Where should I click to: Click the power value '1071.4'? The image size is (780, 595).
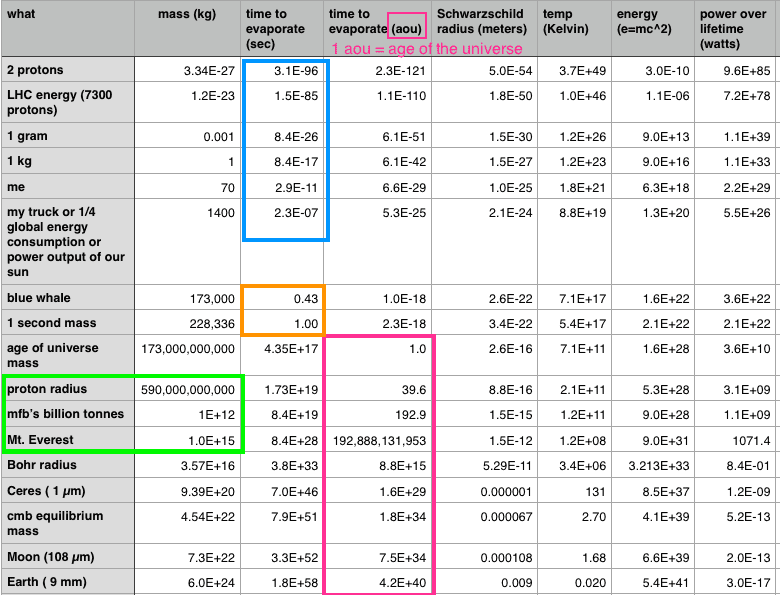point(735,440)
